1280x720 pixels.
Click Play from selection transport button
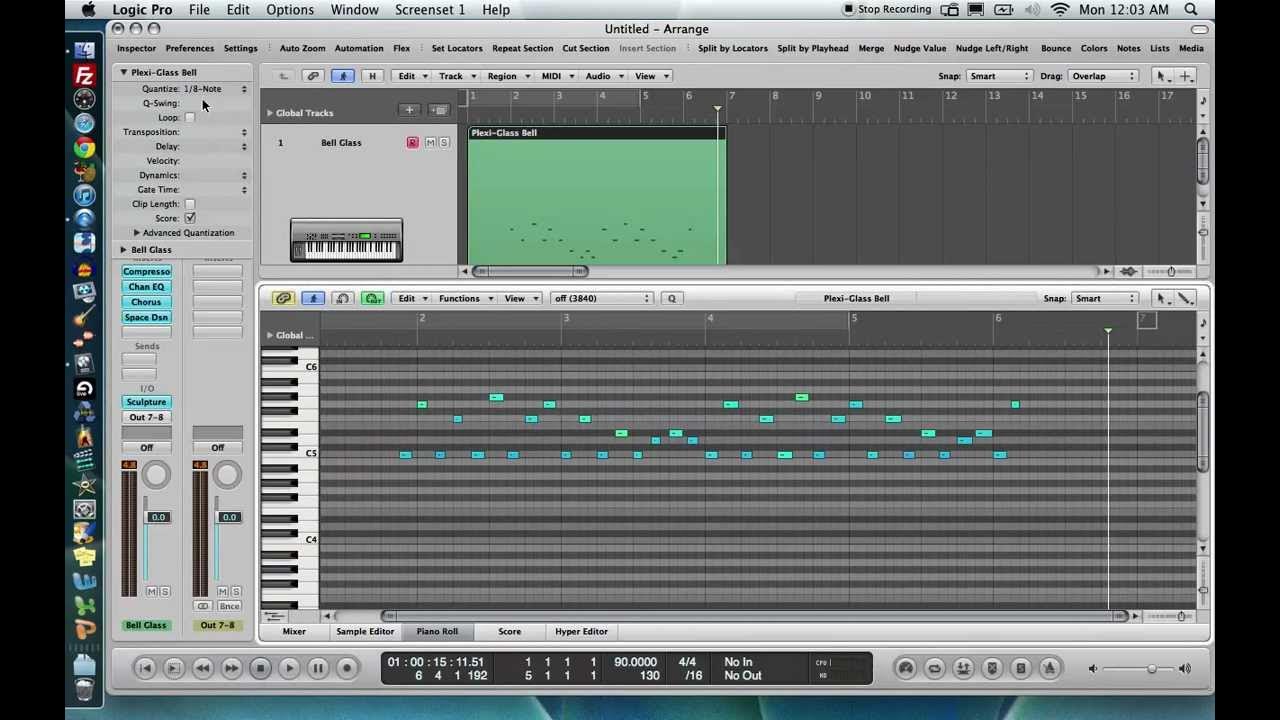point(173,668)
